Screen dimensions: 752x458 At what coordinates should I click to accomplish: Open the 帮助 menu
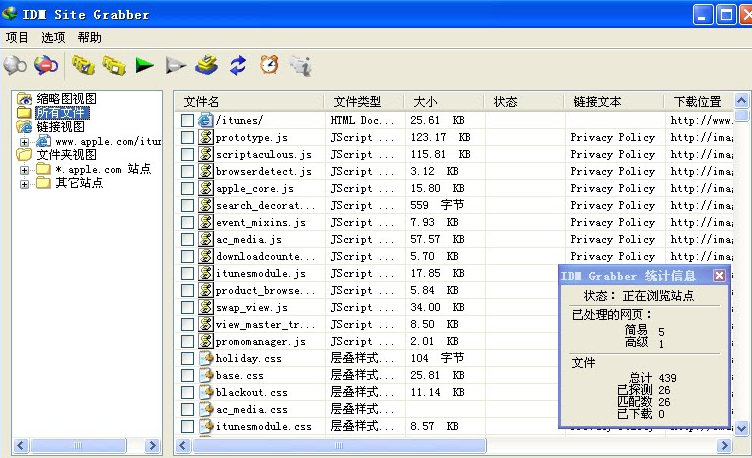(89, 37)
